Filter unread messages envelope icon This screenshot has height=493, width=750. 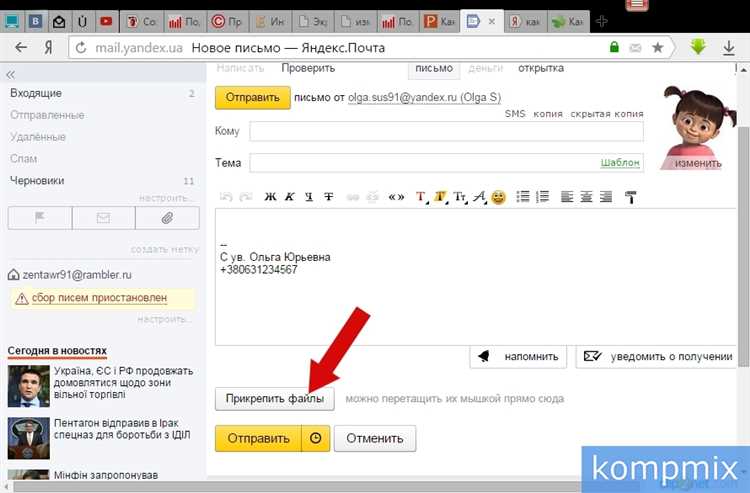tap(103, 217)
